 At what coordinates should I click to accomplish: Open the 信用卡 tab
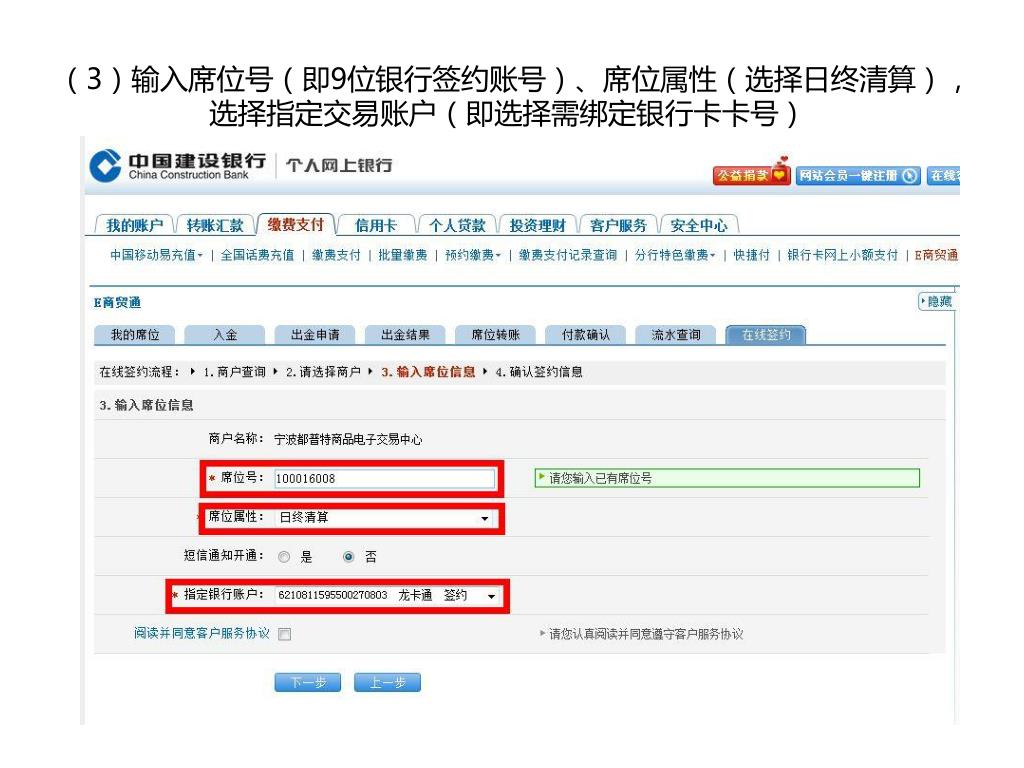(x=376, y=225)
